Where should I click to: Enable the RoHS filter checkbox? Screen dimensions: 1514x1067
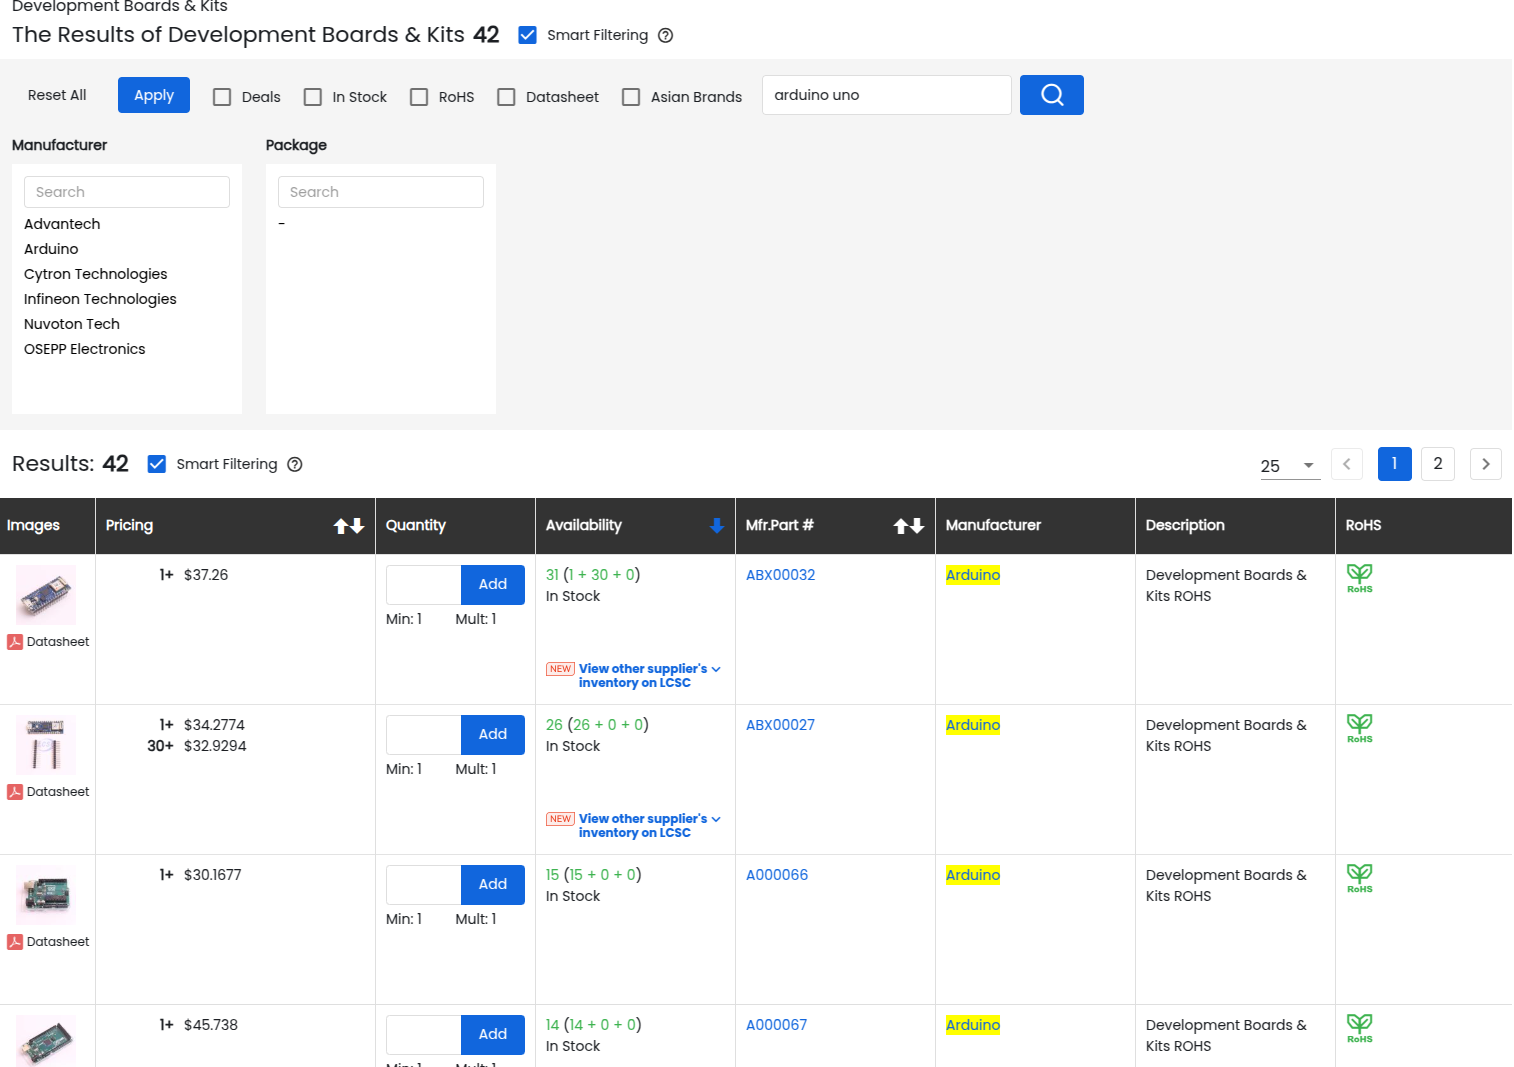(x=419, y=97)
